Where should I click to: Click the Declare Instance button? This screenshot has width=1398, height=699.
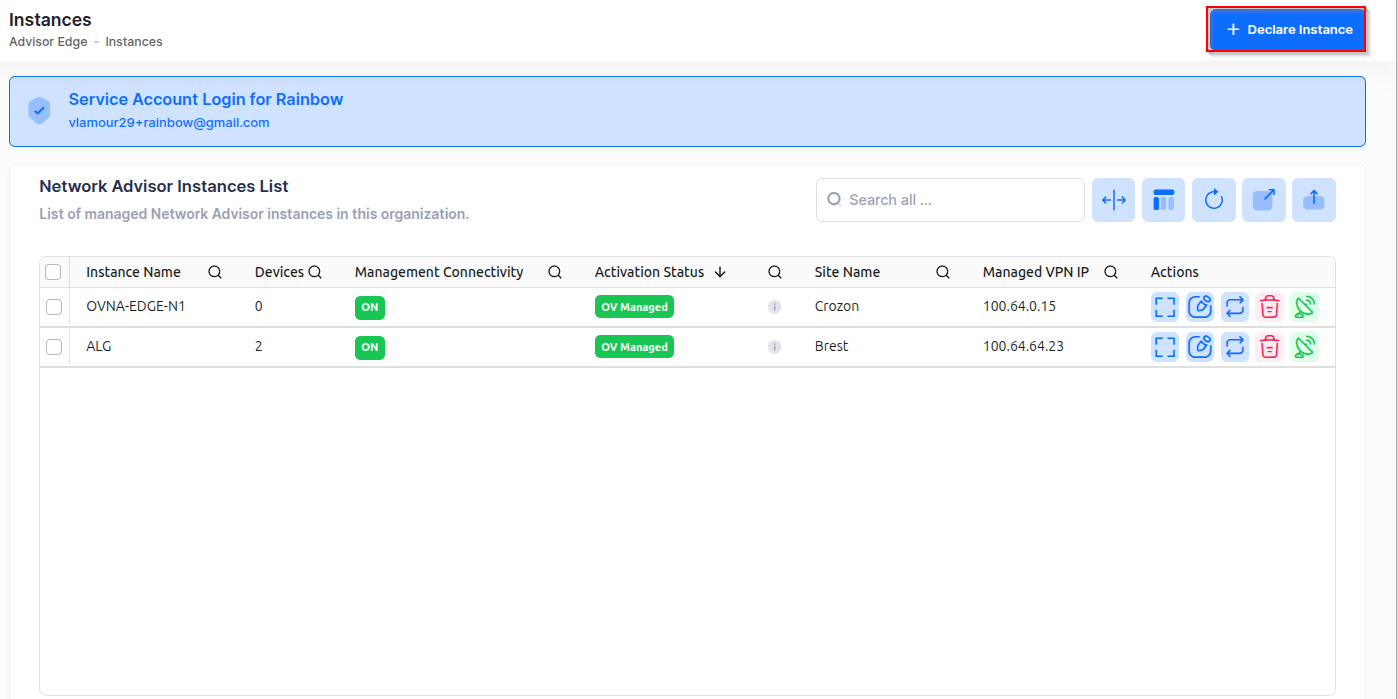[x=1286, y=30]
